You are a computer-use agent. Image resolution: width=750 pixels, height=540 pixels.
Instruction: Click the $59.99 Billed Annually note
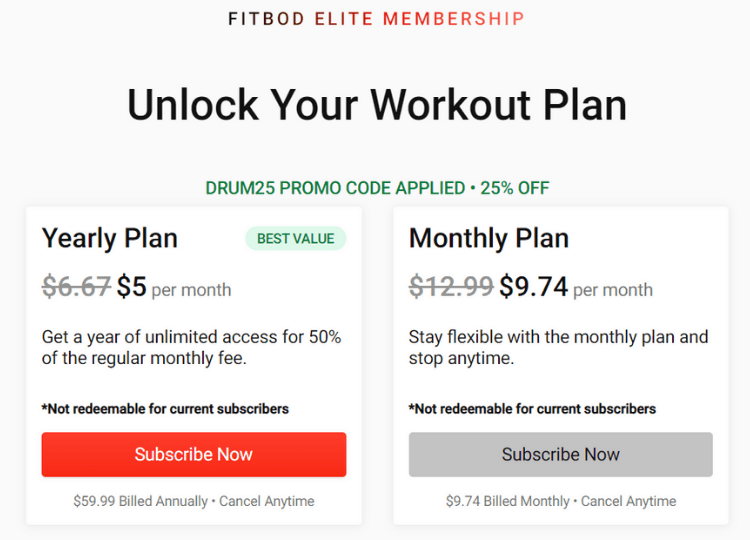tap(194, 501)
